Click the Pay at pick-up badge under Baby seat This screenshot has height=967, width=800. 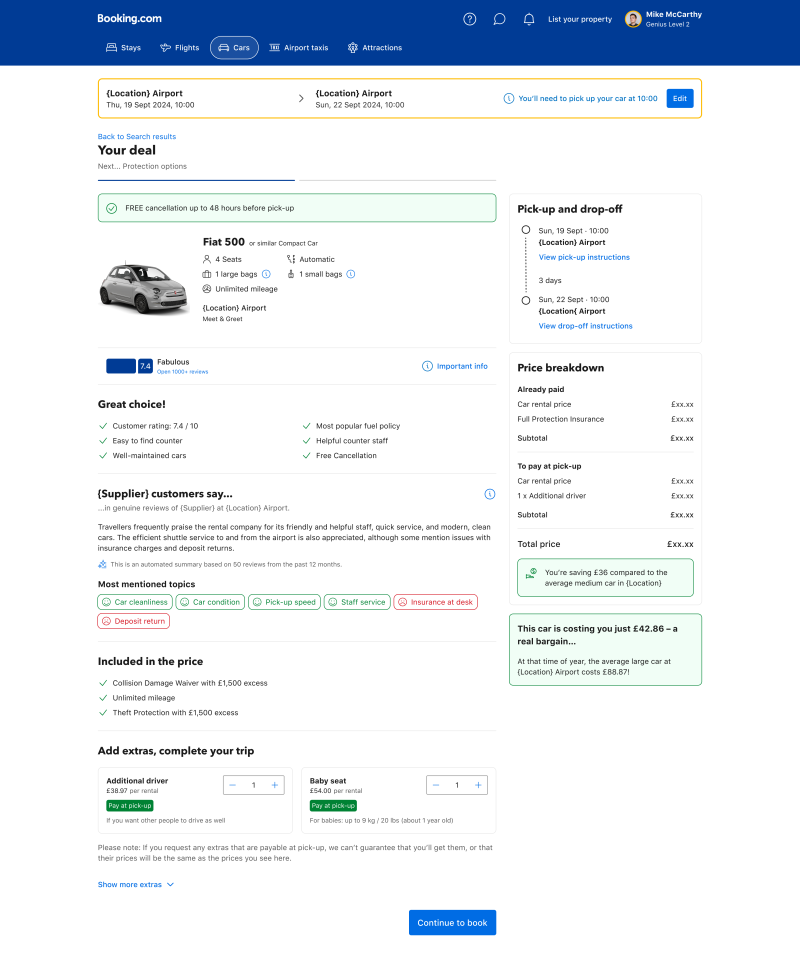[x=333, y=805]
